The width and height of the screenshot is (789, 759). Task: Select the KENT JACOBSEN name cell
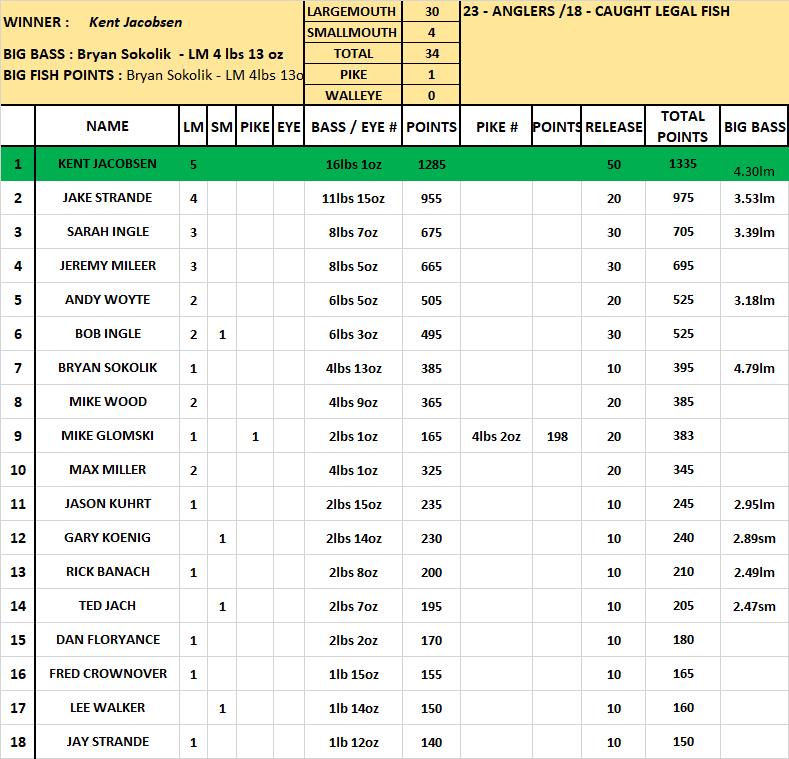(x=107, y=164)
